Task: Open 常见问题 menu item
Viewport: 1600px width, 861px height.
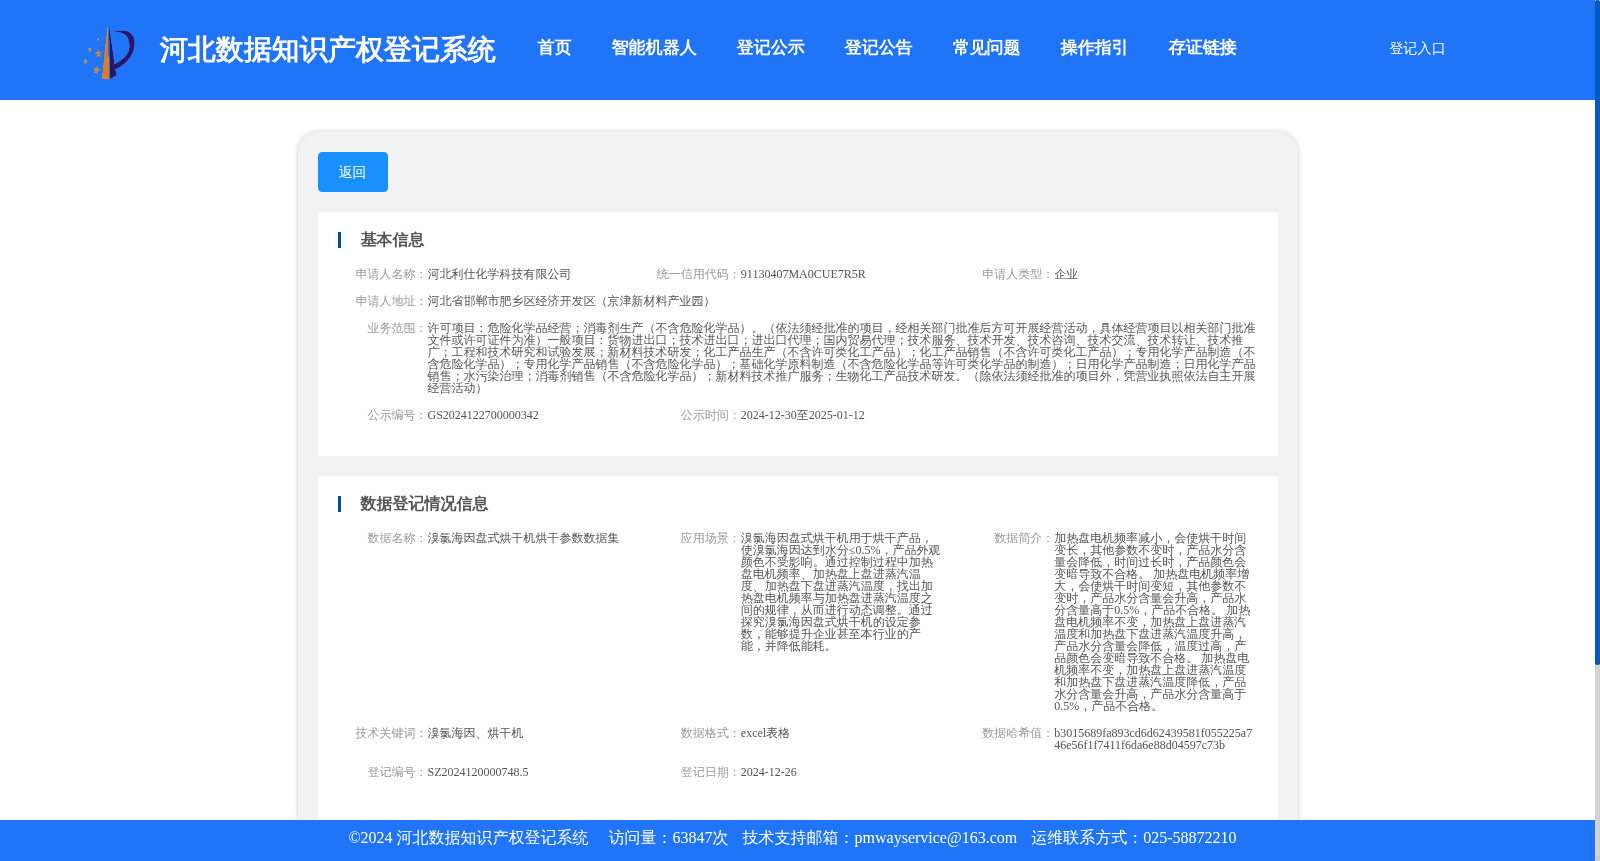Action: [x=986, y=48]
